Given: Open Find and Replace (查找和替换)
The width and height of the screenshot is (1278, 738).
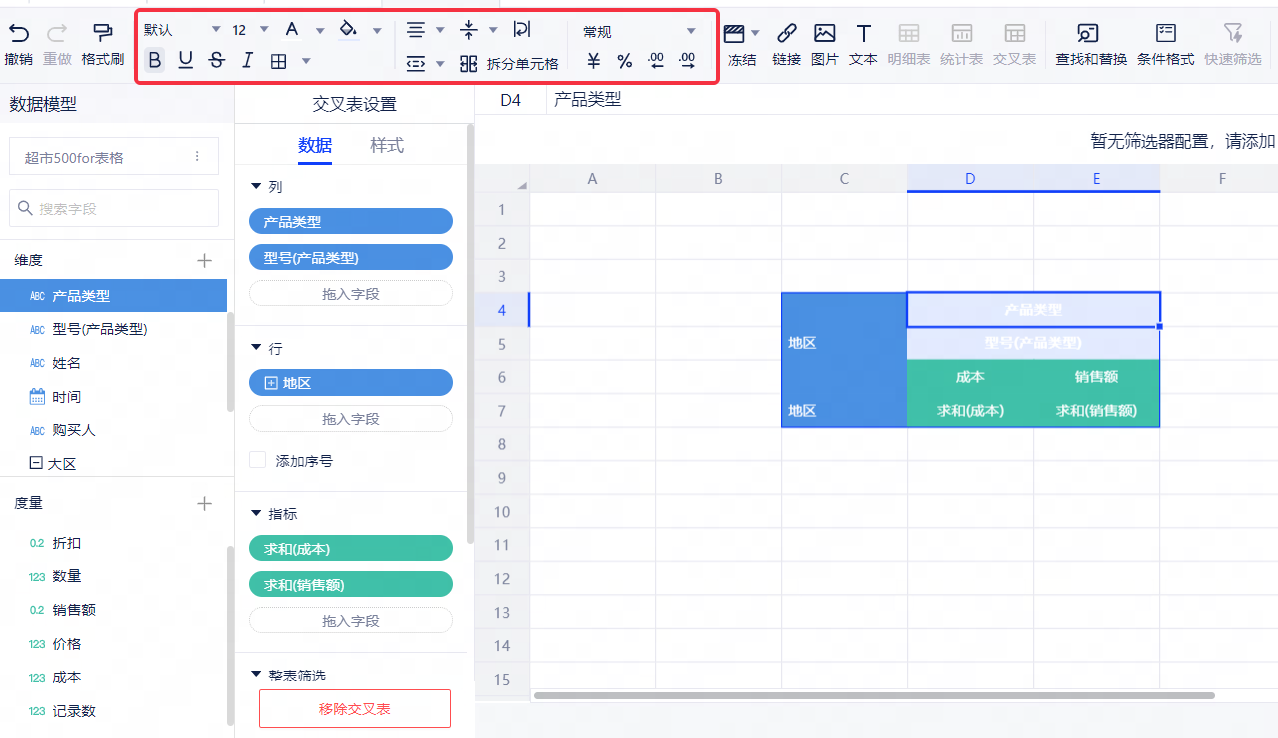Looking at the screenshot, I should 1090,34.
